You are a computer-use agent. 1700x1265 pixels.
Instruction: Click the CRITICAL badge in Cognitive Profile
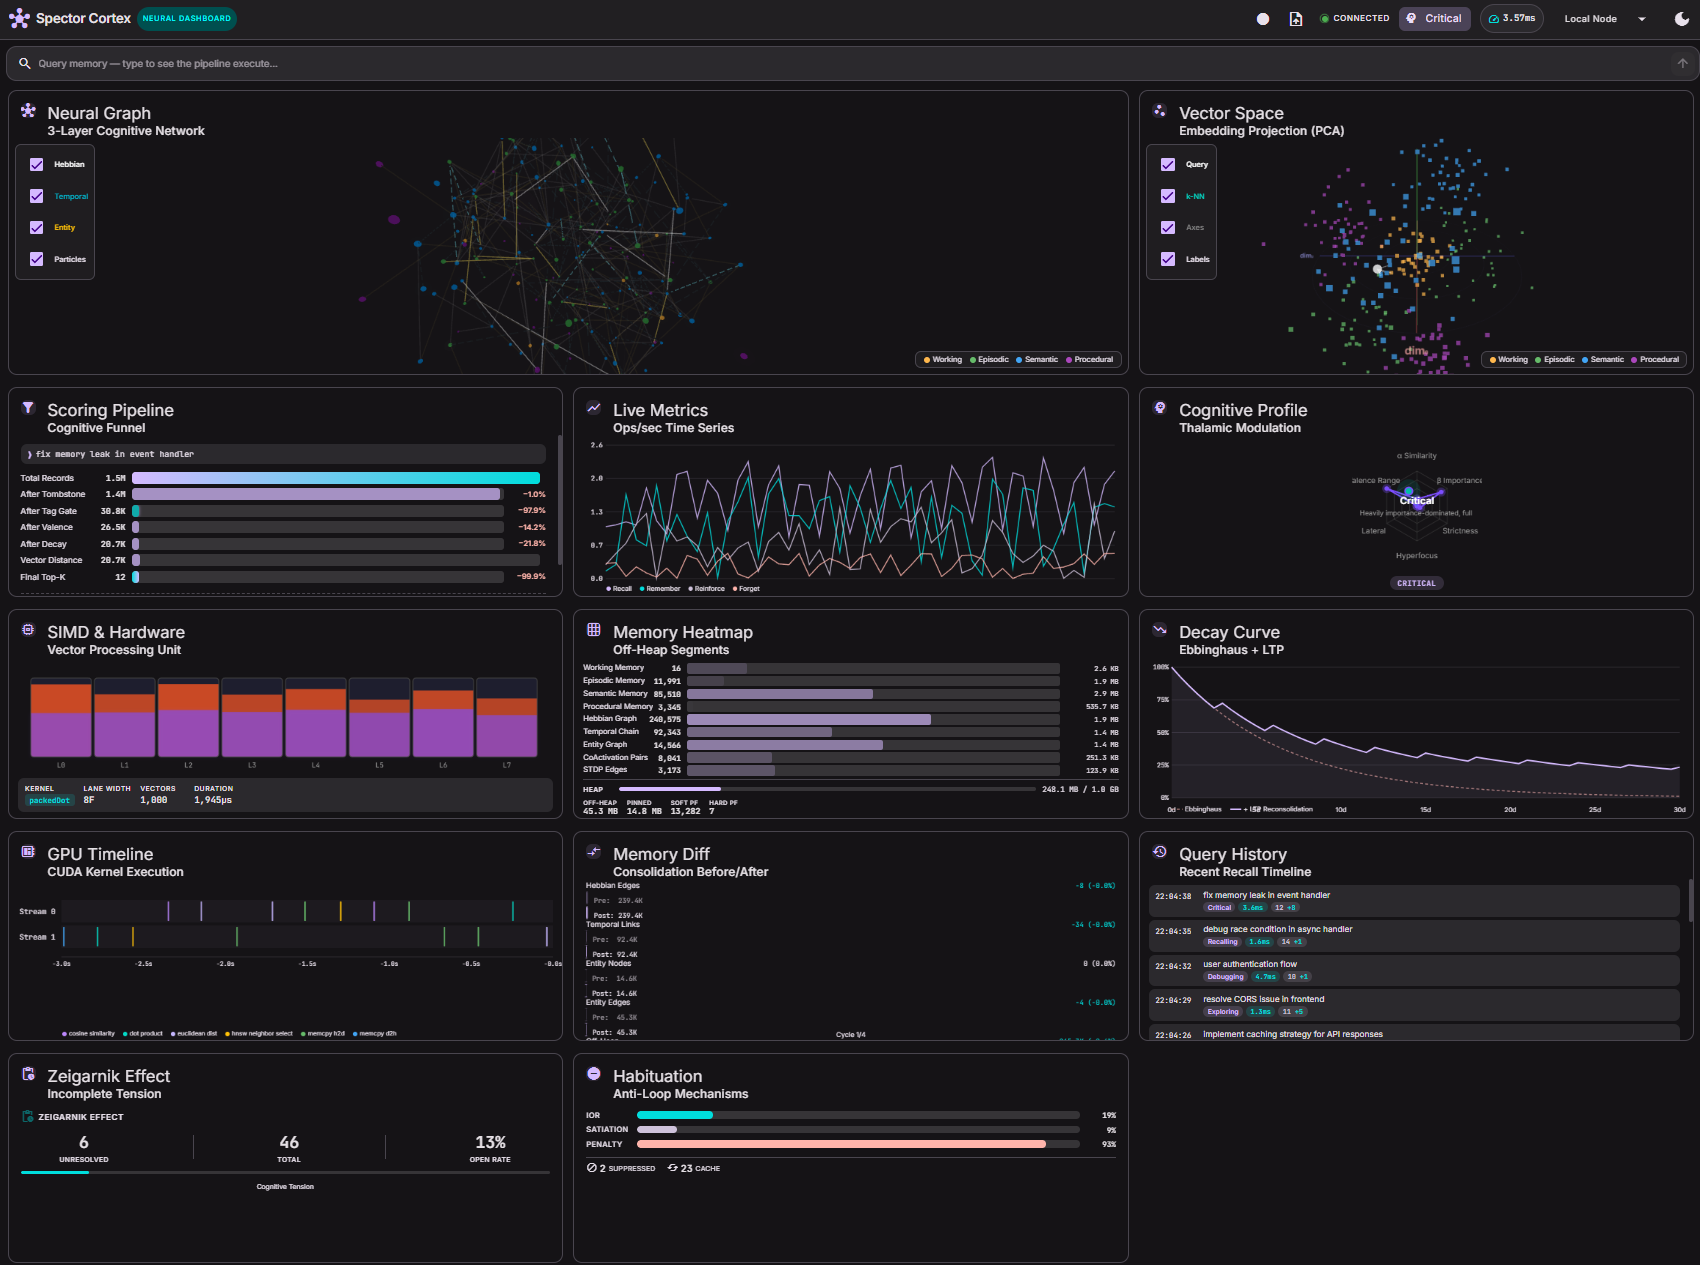1416,583
